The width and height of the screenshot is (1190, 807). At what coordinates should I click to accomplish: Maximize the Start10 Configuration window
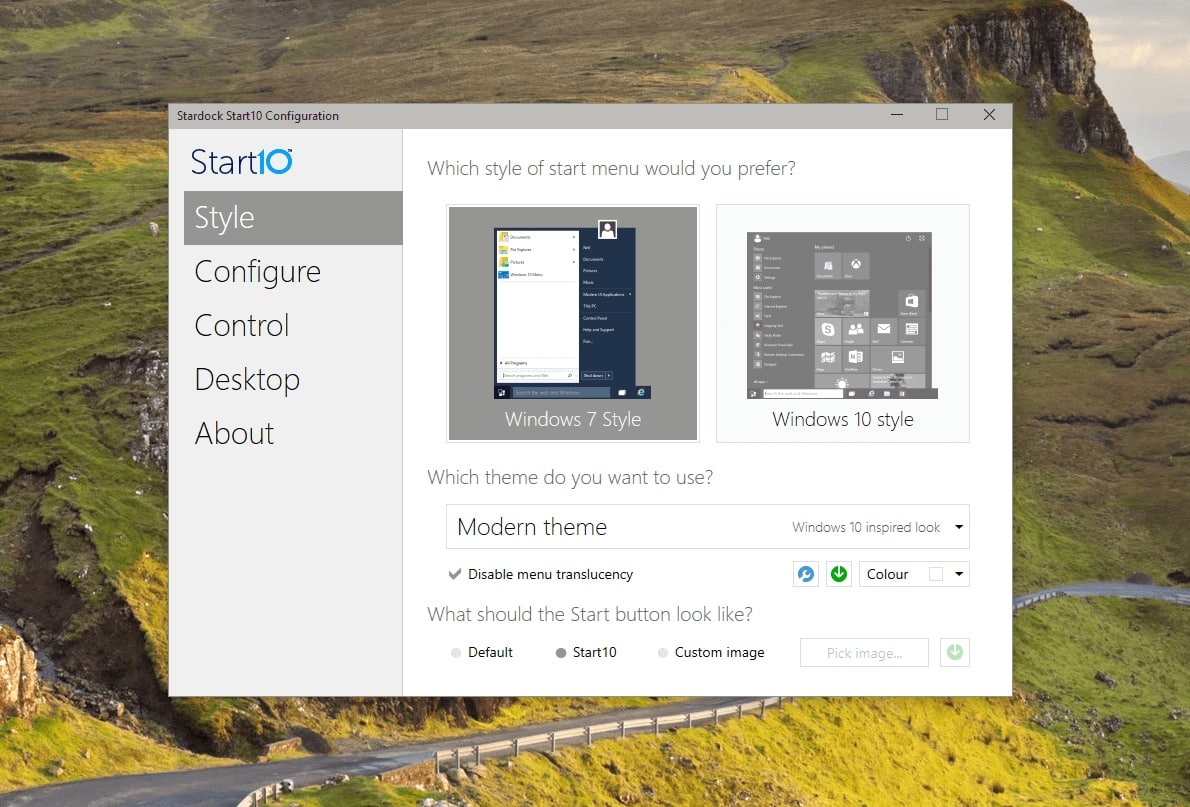pyautogui.click(x=942, y=115)
